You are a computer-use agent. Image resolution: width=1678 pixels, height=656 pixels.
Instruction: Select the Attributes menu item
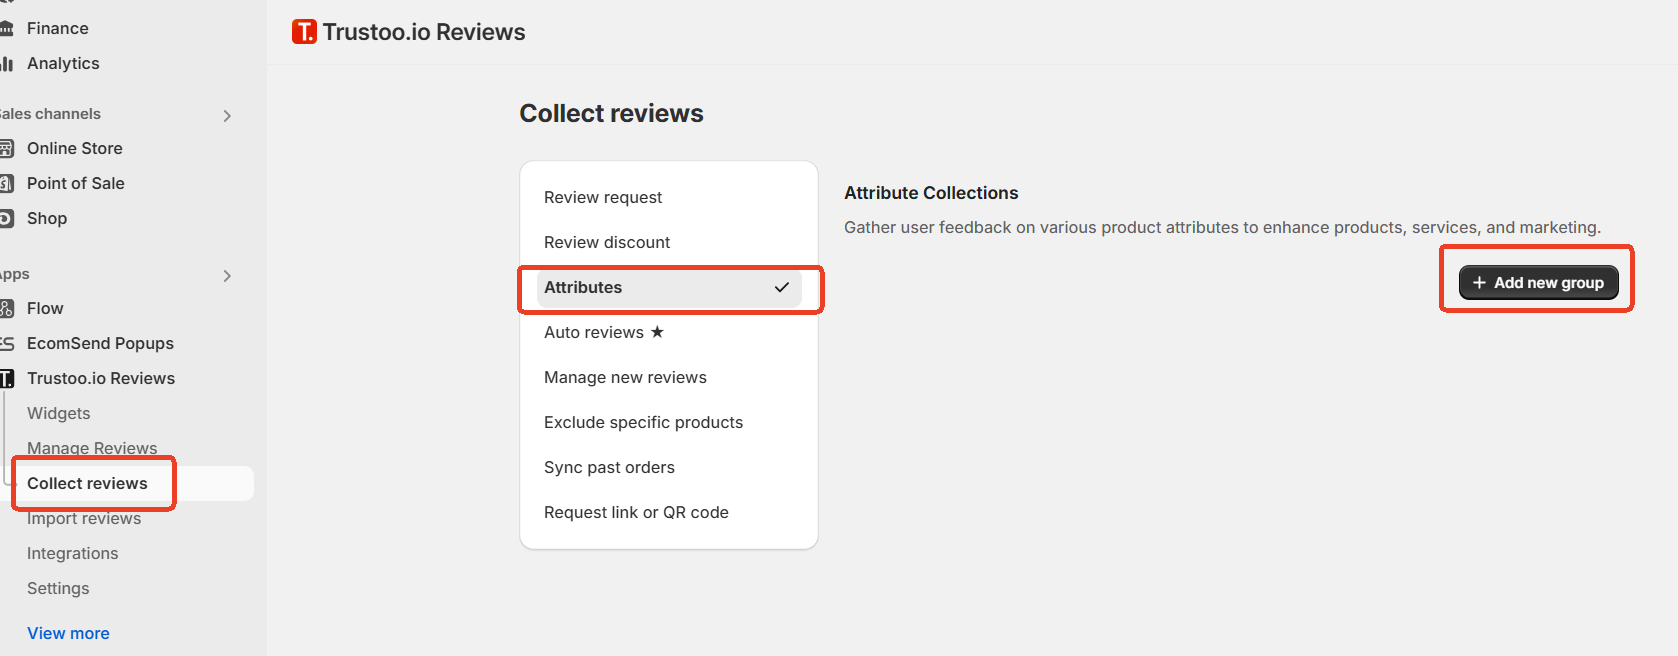click(x=669, y=288)
